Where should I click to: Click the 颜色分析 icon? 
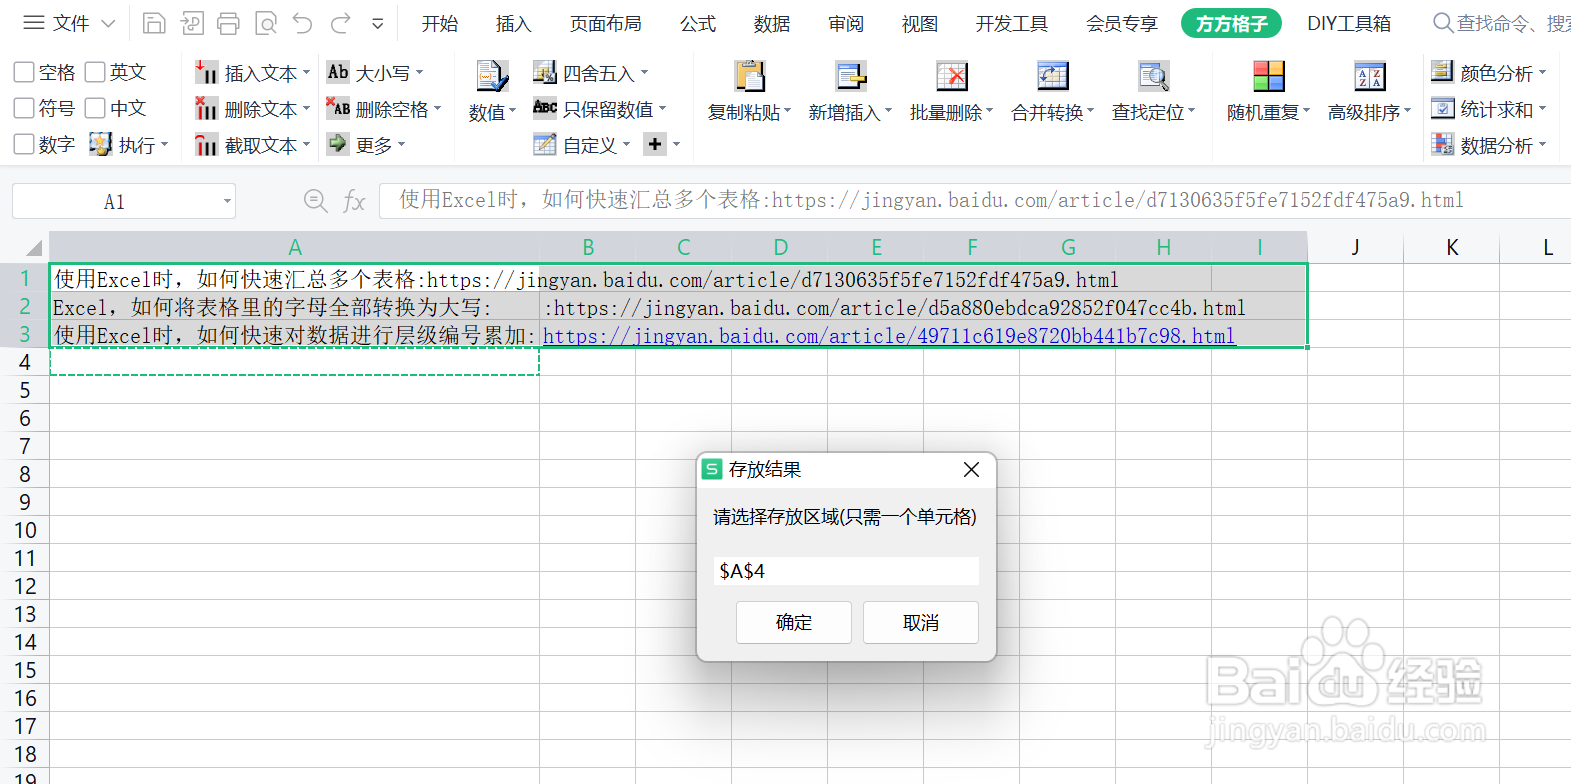1442,71
